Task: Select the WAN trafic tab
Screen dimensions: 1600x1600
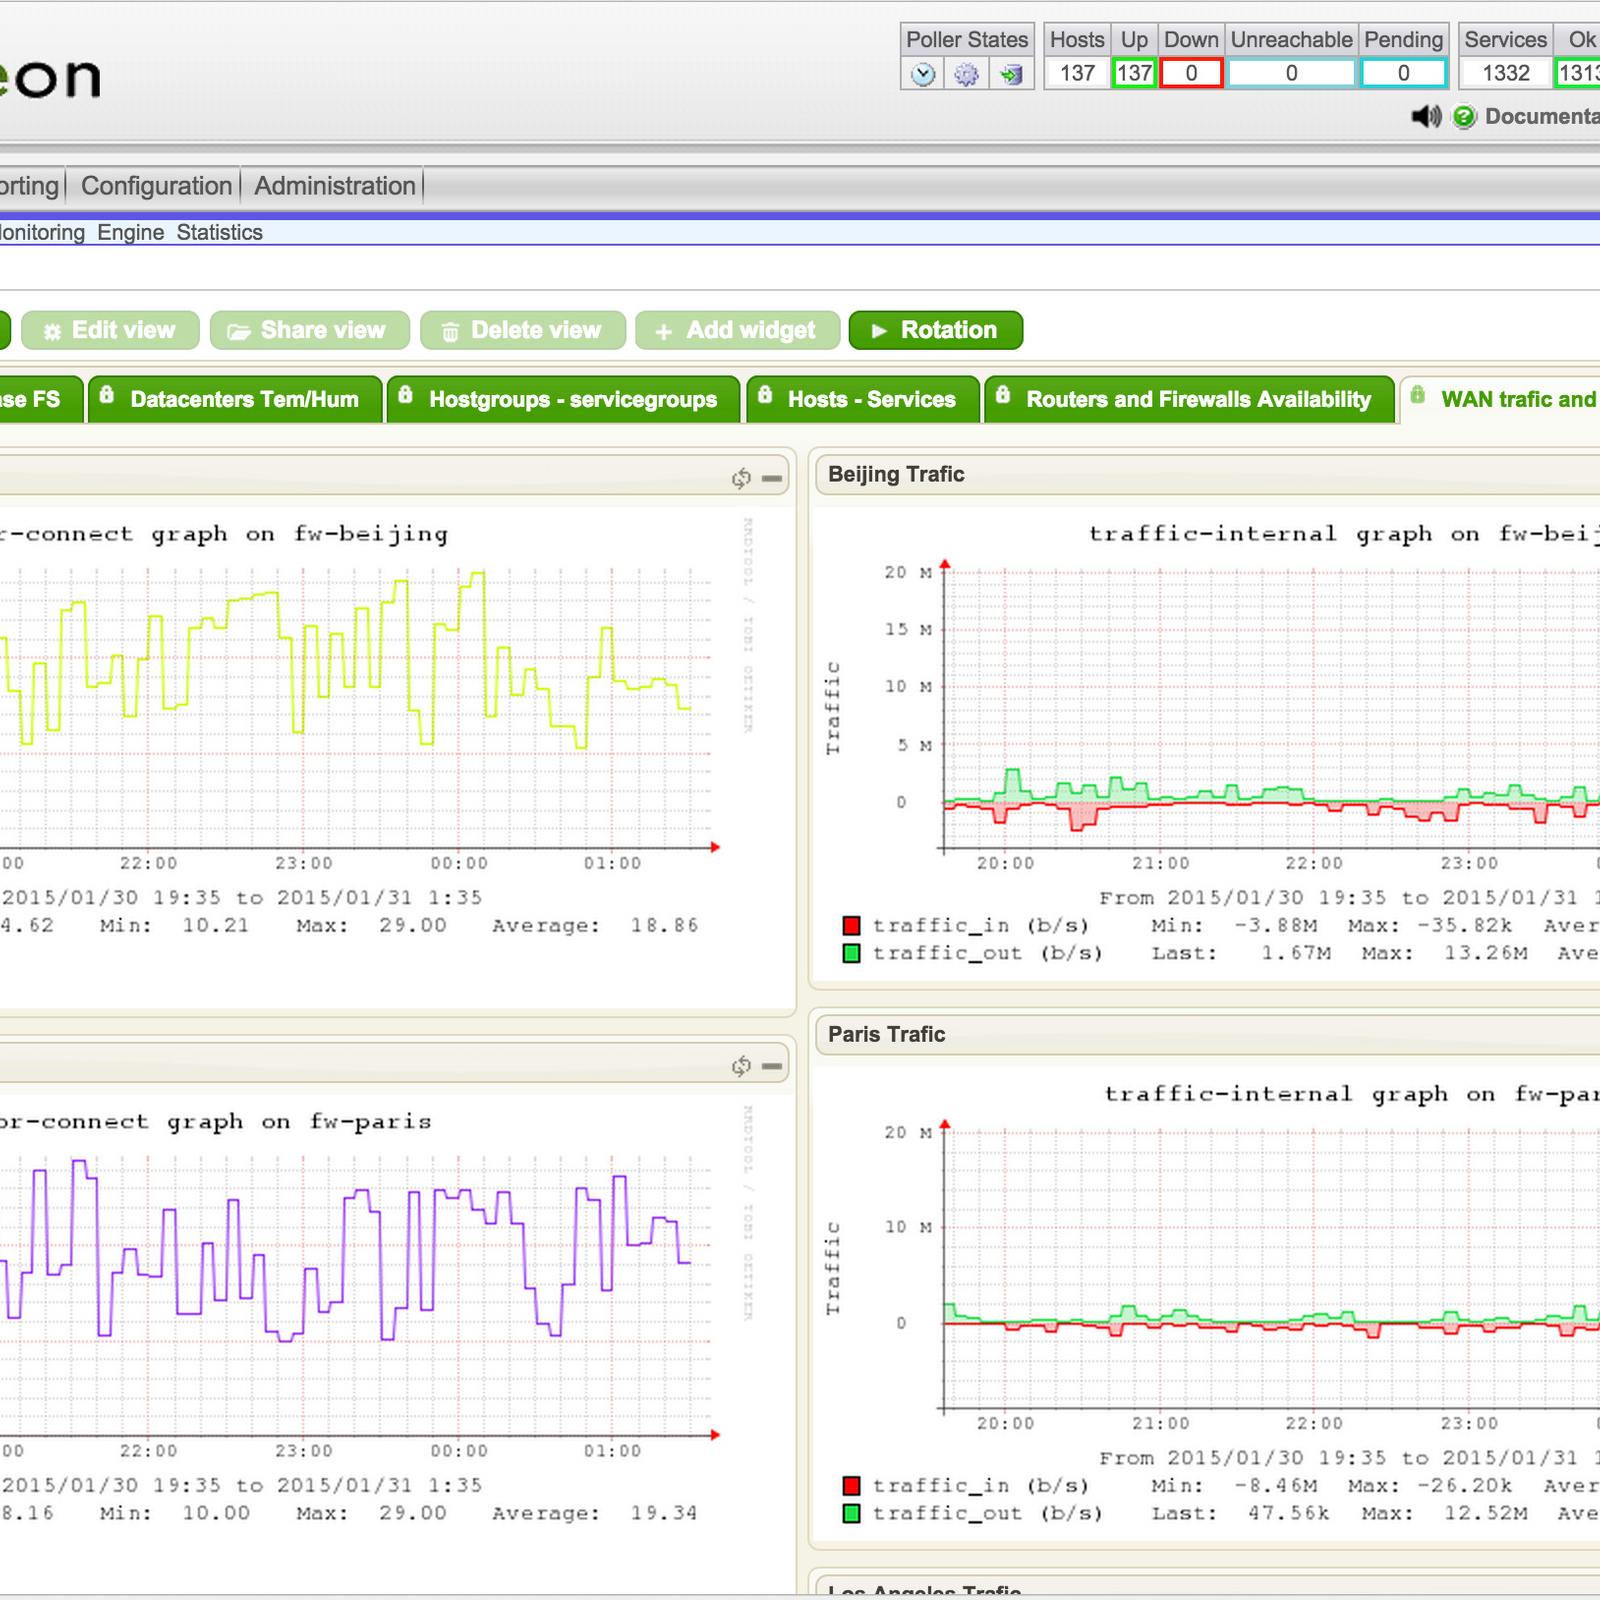Action: 1500,399
